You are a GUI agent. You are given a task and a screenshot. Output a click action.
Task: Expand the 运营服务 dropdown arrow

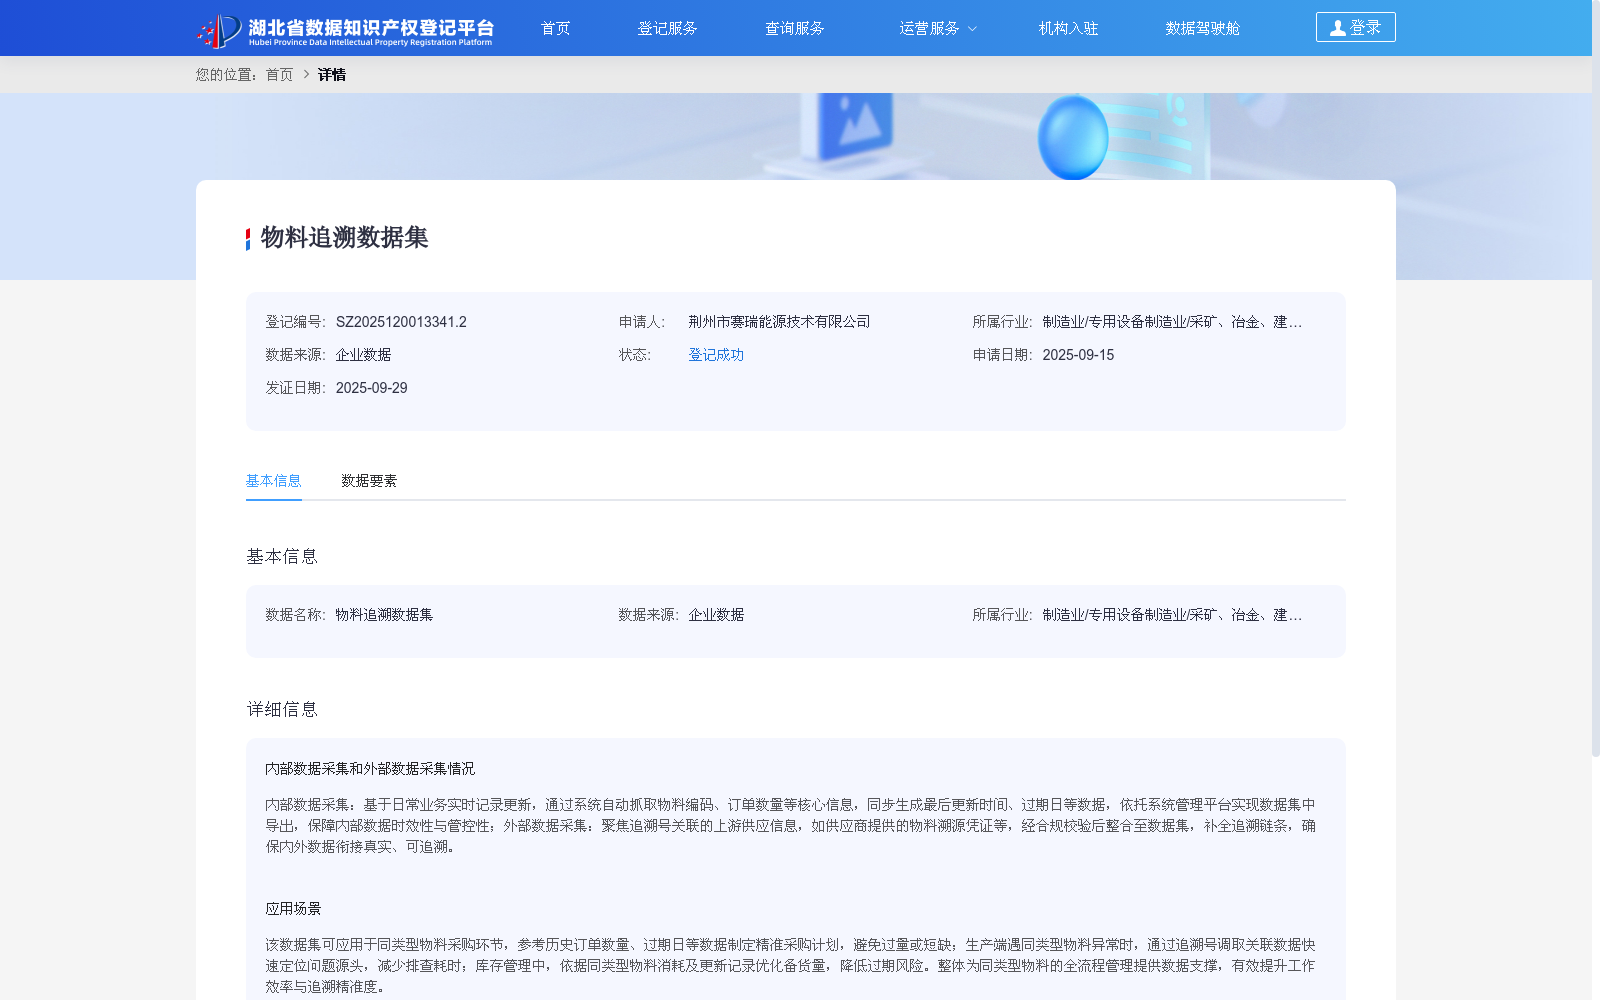[972, 29]
